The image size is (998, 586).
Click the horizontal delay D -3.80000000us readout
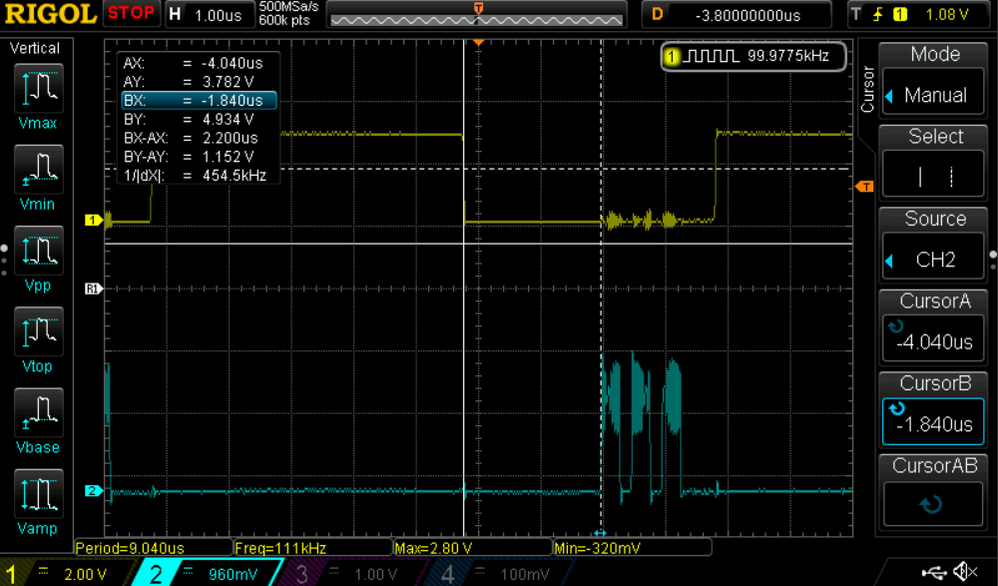pos(736,15)
